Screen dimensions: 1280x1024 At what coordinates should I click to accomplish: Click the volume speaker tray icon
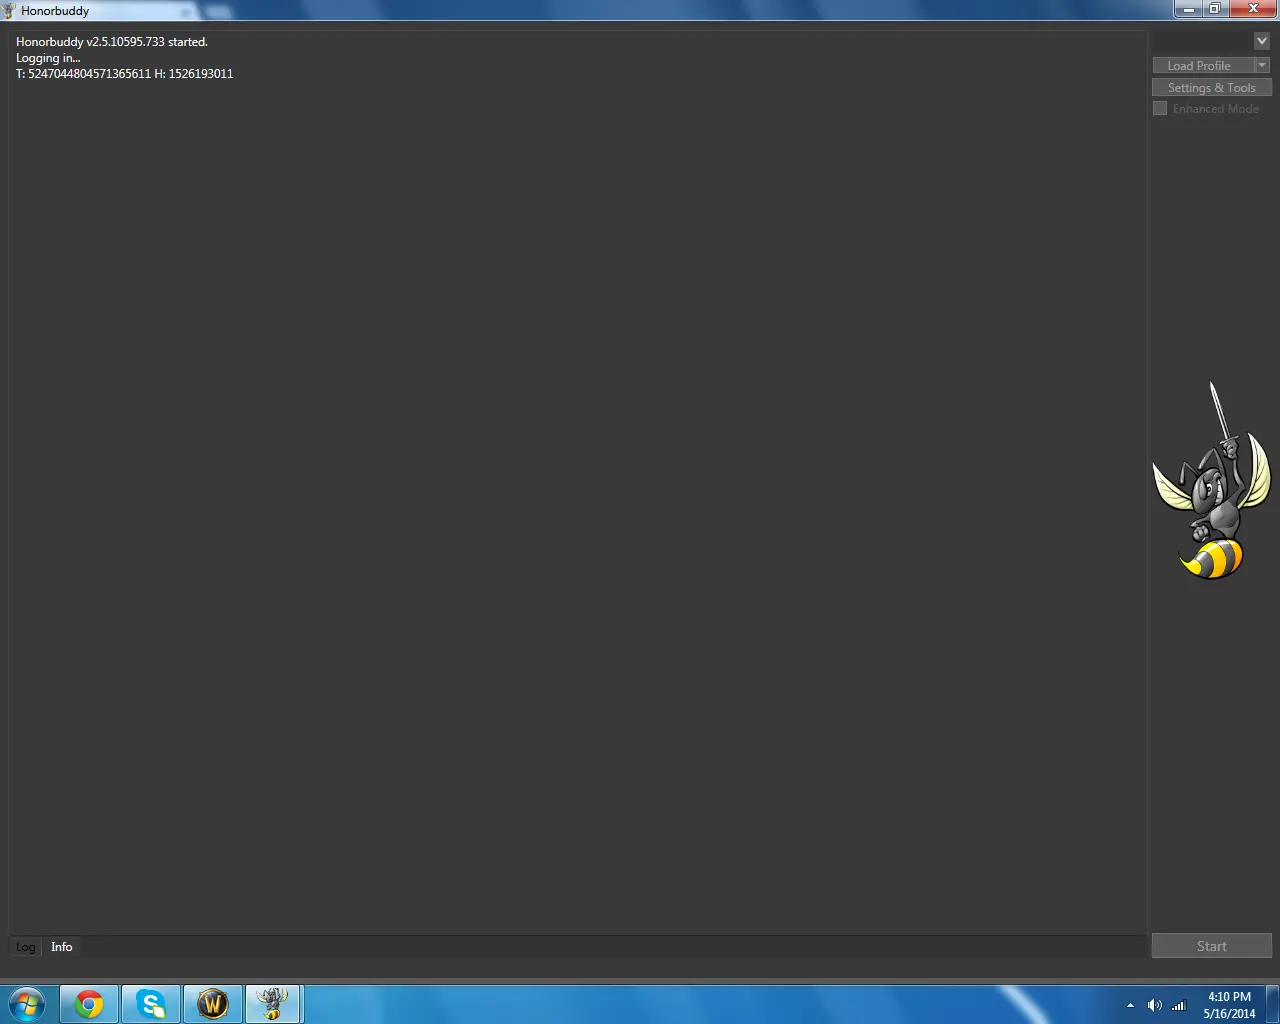(1154, 1005)
